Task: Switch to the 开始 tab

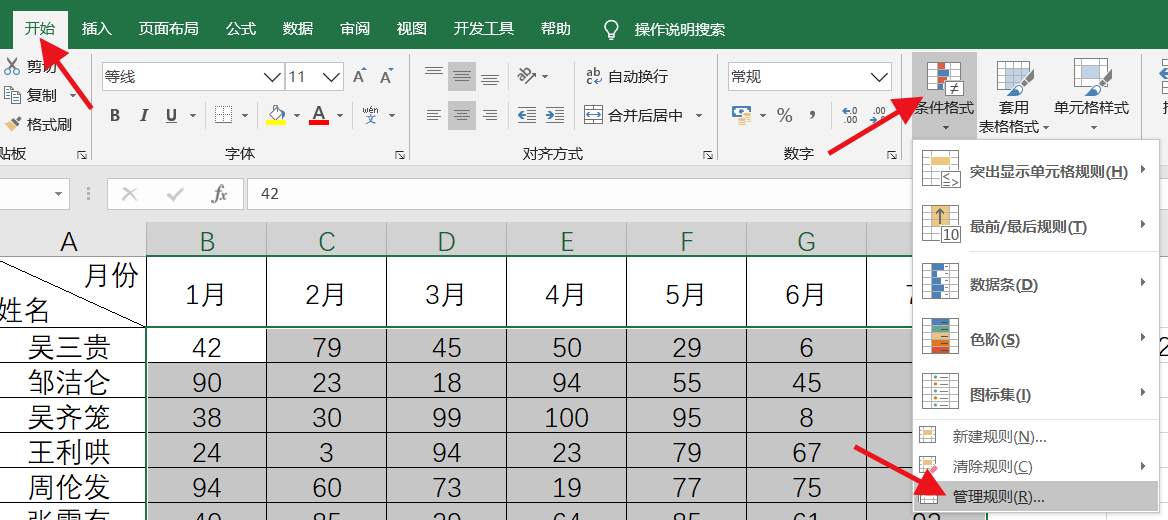Action: pyautogui.click(x=40, y=28)
